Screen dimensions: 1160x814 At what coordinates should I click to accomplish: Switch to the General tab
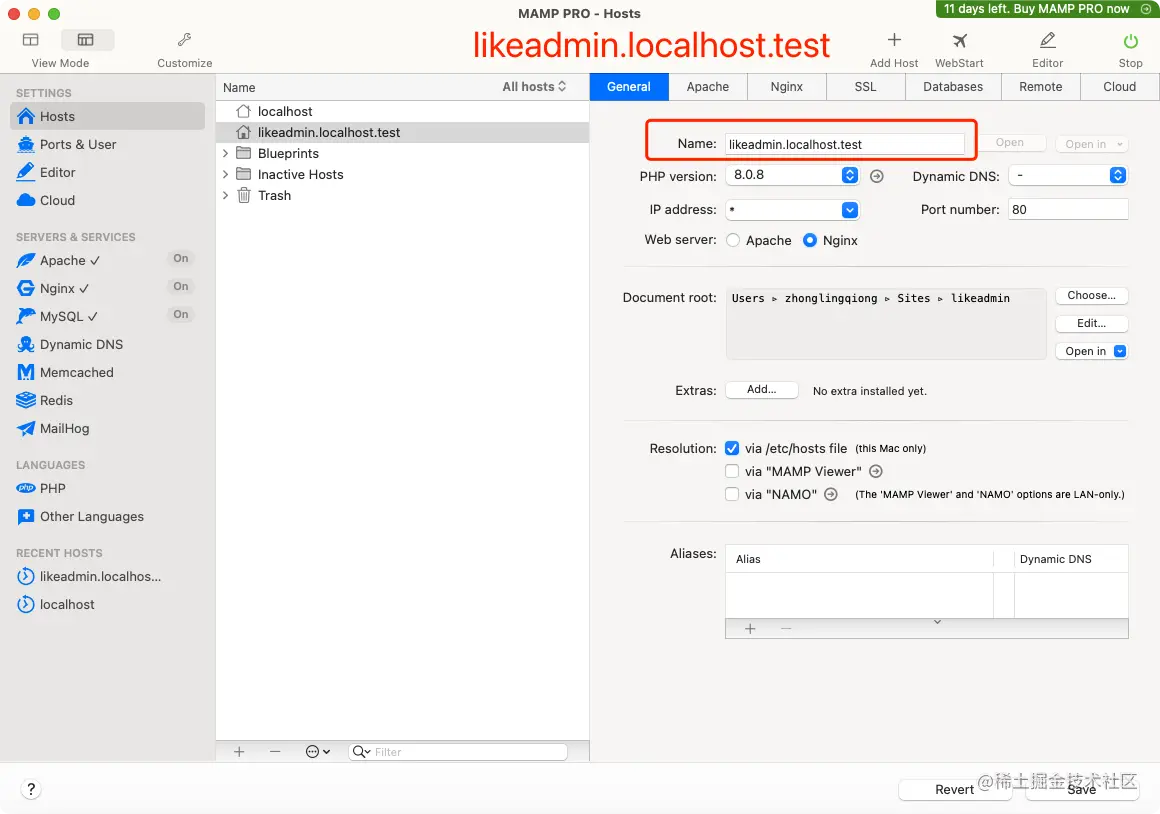pyautogui.click(x=629, y=87)
